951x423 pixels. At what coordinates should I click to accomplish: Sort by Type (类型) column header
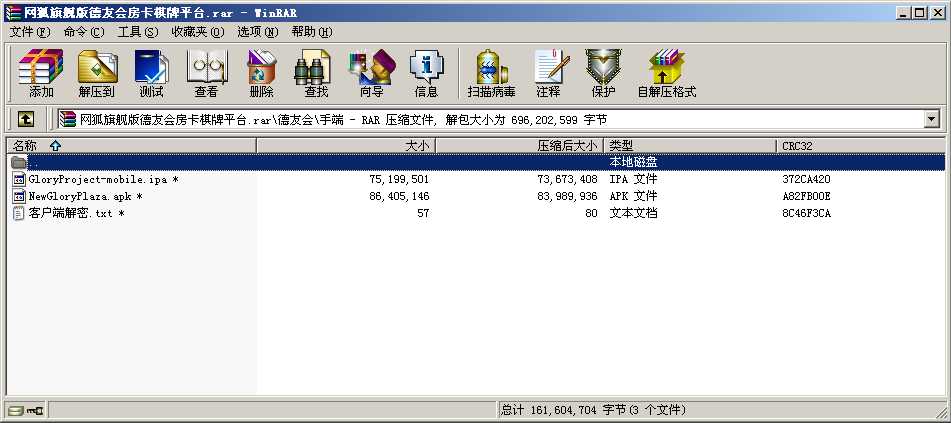tap(690, 146)
